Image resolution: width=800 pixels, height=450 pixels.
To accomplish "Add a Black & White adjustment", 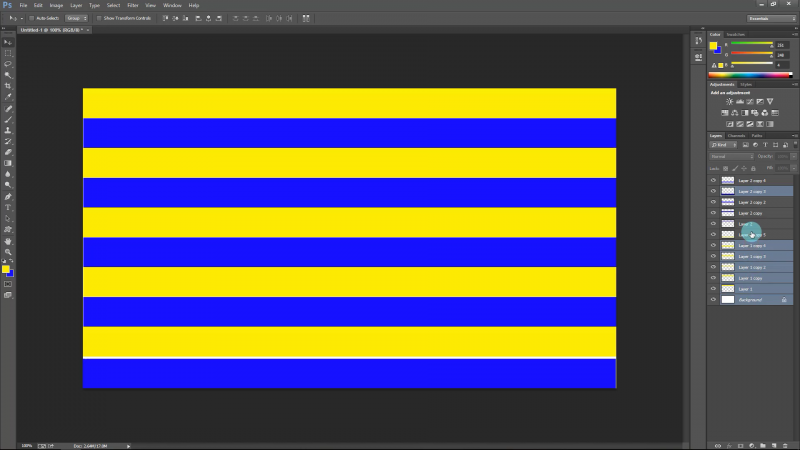I will click(745, 113).
